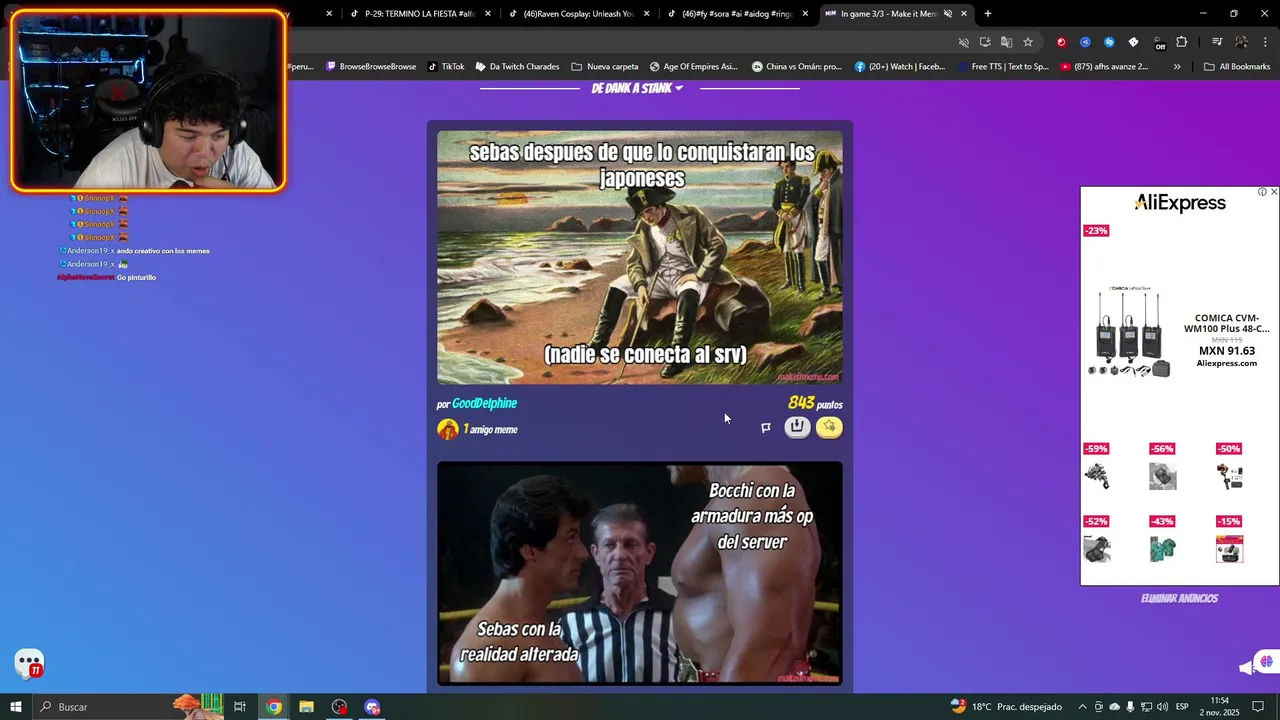
Task: Download the Napoleon meme via gray button
Action: [797, 427]
